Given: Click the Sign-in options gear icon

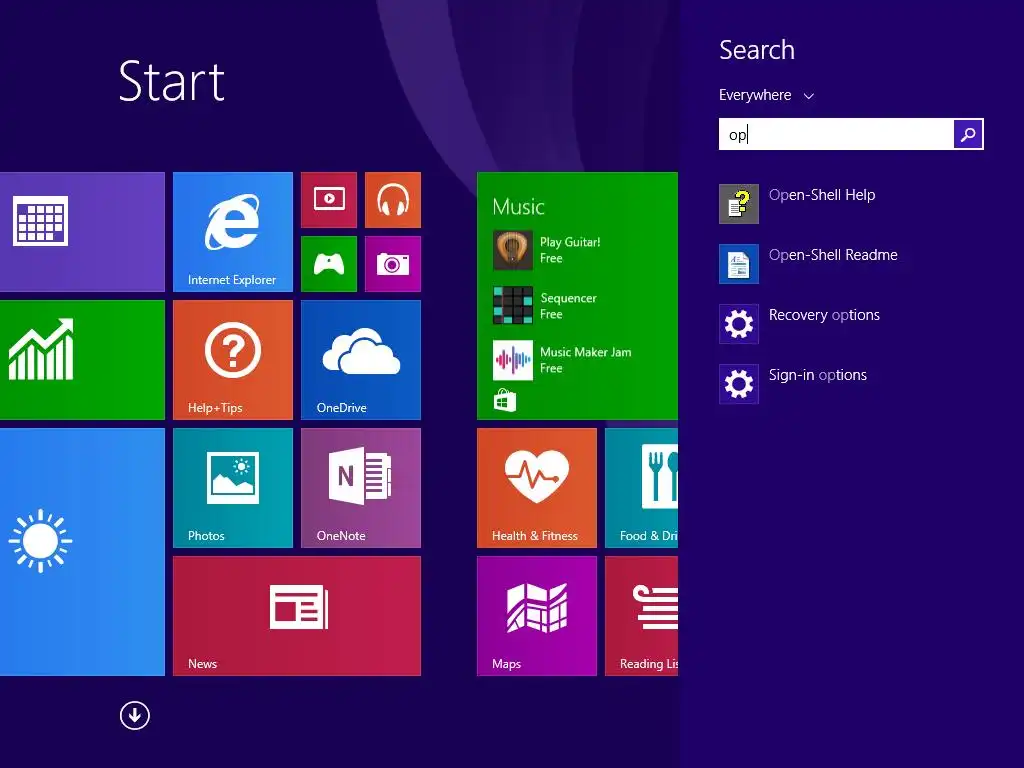Looking at the screenshot, I should [x=739, y=384].
